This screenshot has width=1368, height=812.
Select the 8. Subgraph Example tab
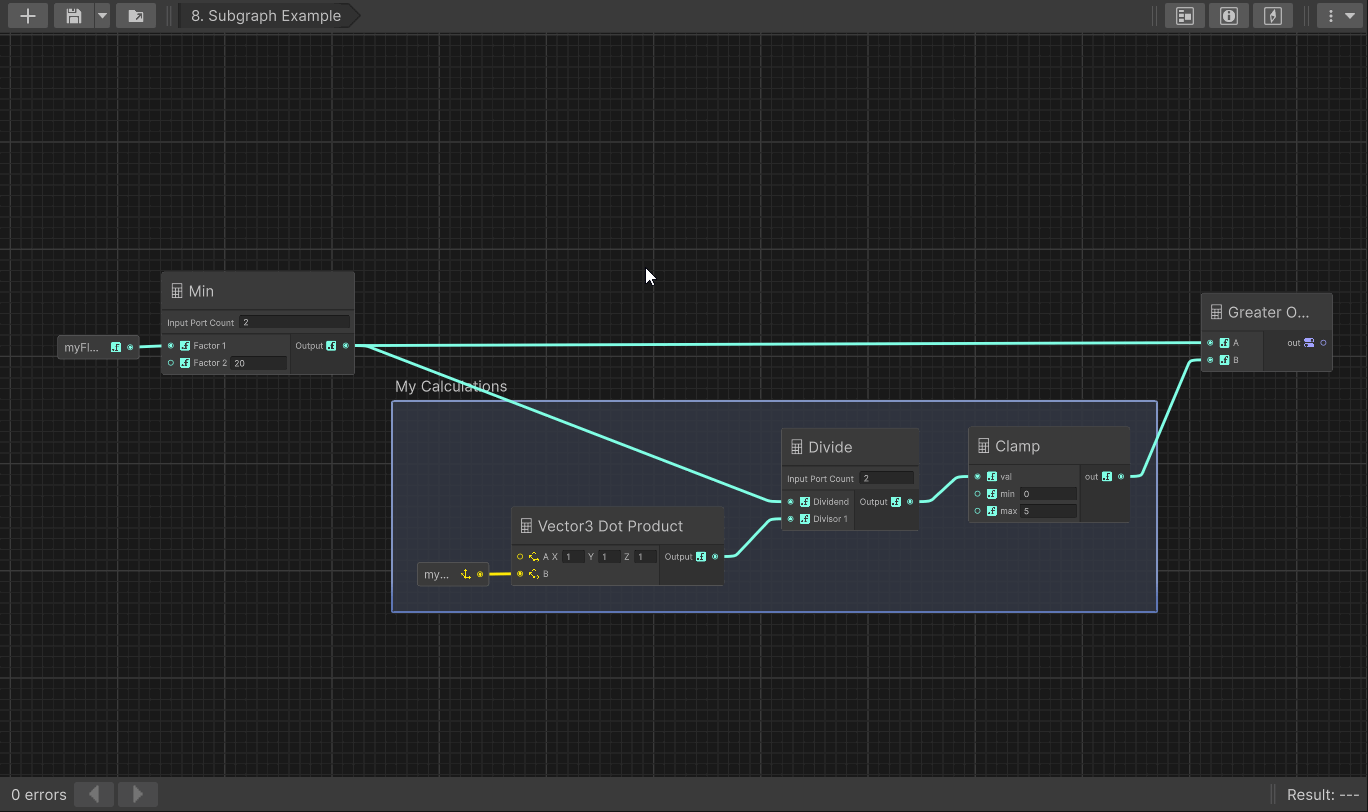pyautogui.click(x=264, y=15)
